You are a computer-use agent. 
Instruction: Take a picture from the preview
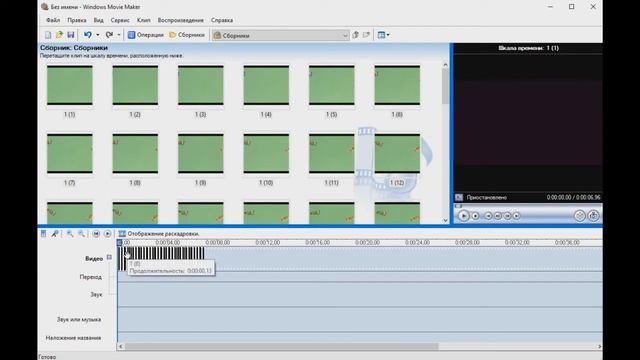click(593, 216)
